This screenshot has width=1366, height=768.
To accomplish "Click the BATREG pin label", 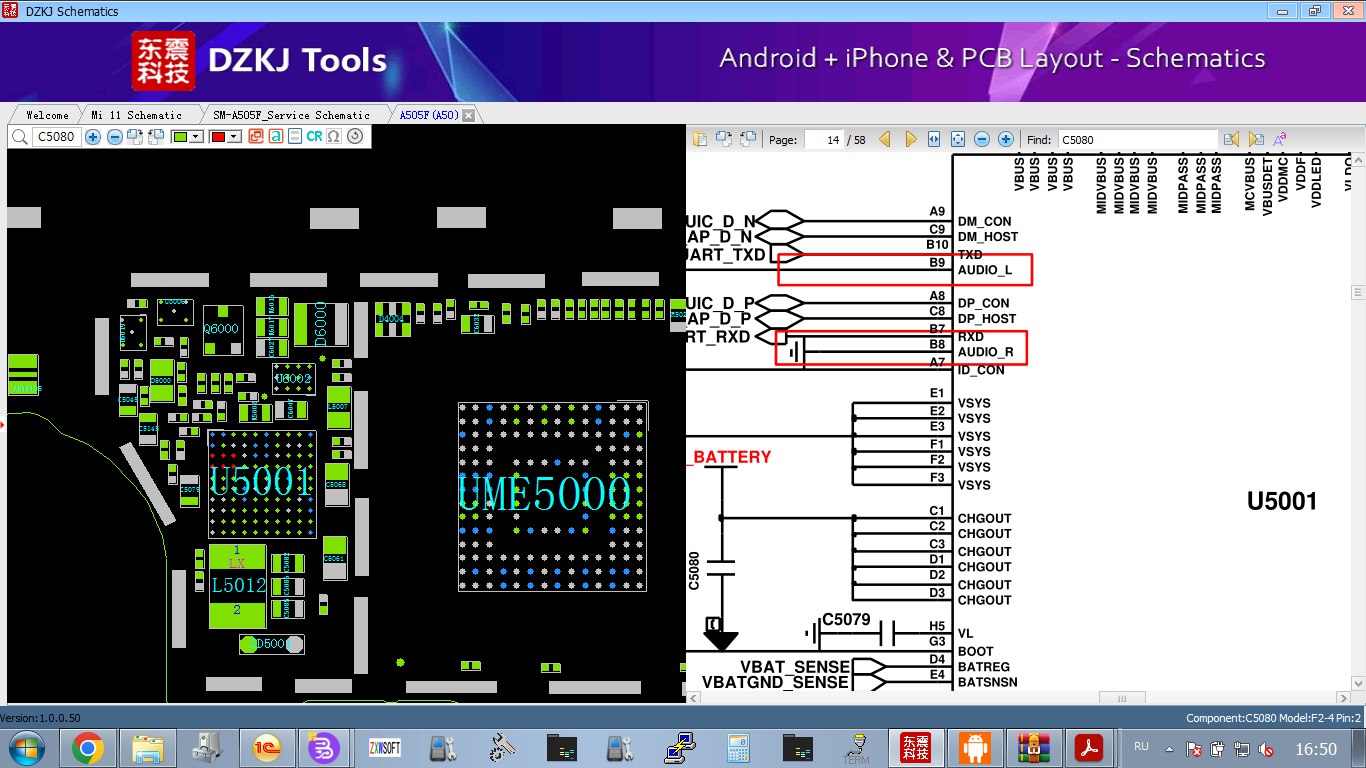I will click(x=984, y=665).
